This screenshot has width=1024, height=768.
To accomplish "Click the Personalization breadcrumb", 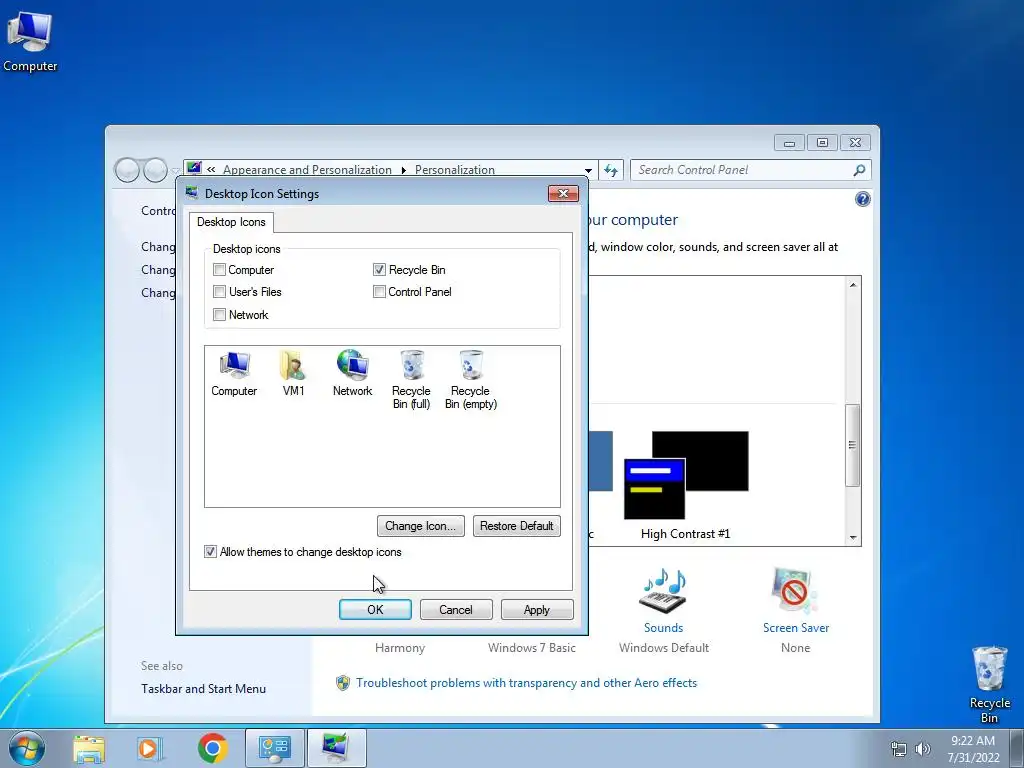I will click(455, 170).
